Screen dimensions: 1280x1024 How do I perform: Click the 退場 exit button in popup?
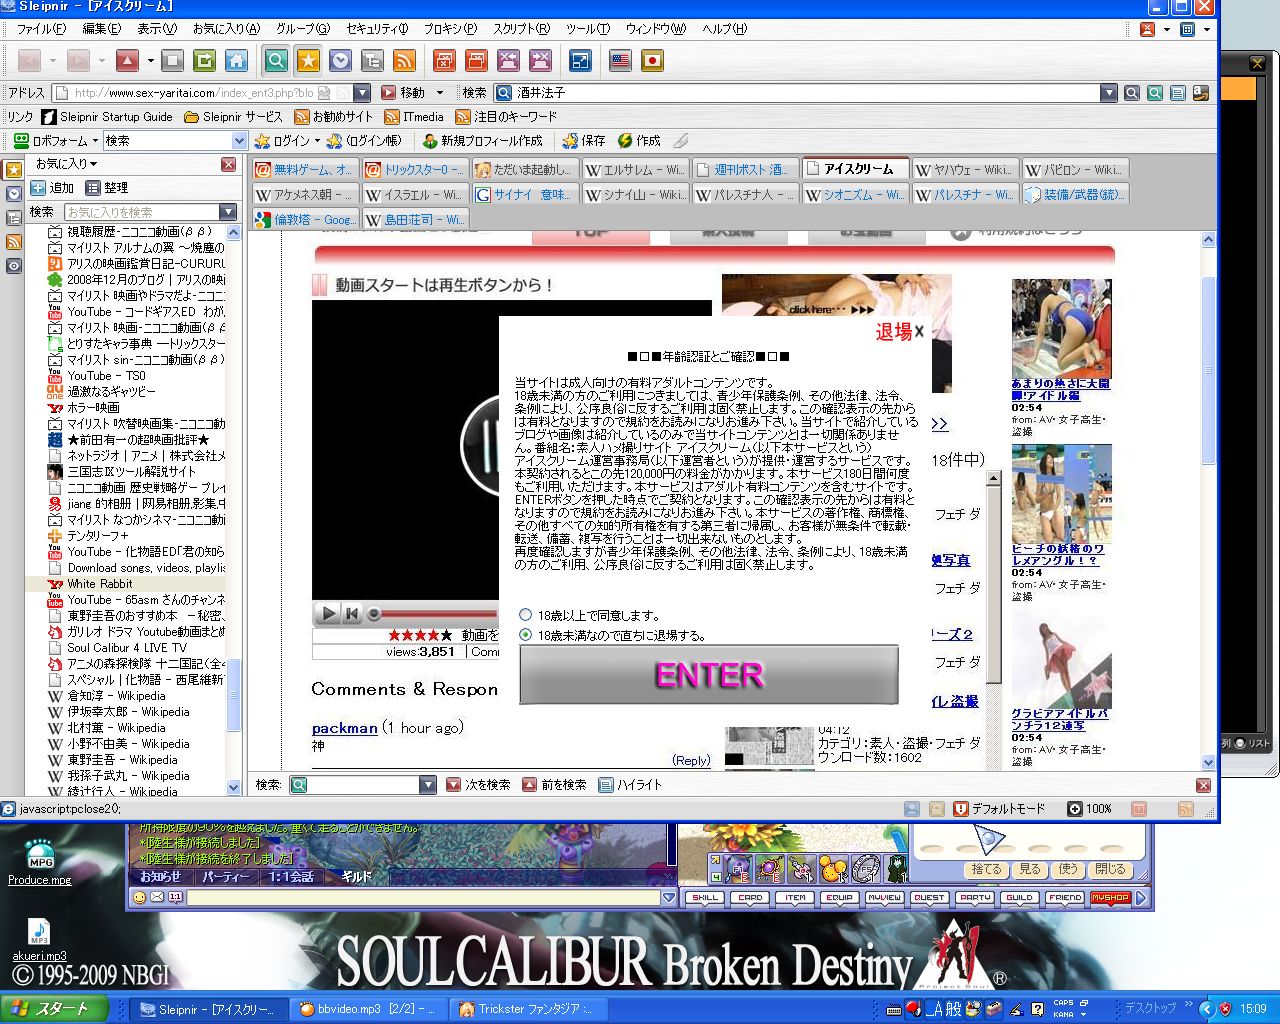click(900, 332)
